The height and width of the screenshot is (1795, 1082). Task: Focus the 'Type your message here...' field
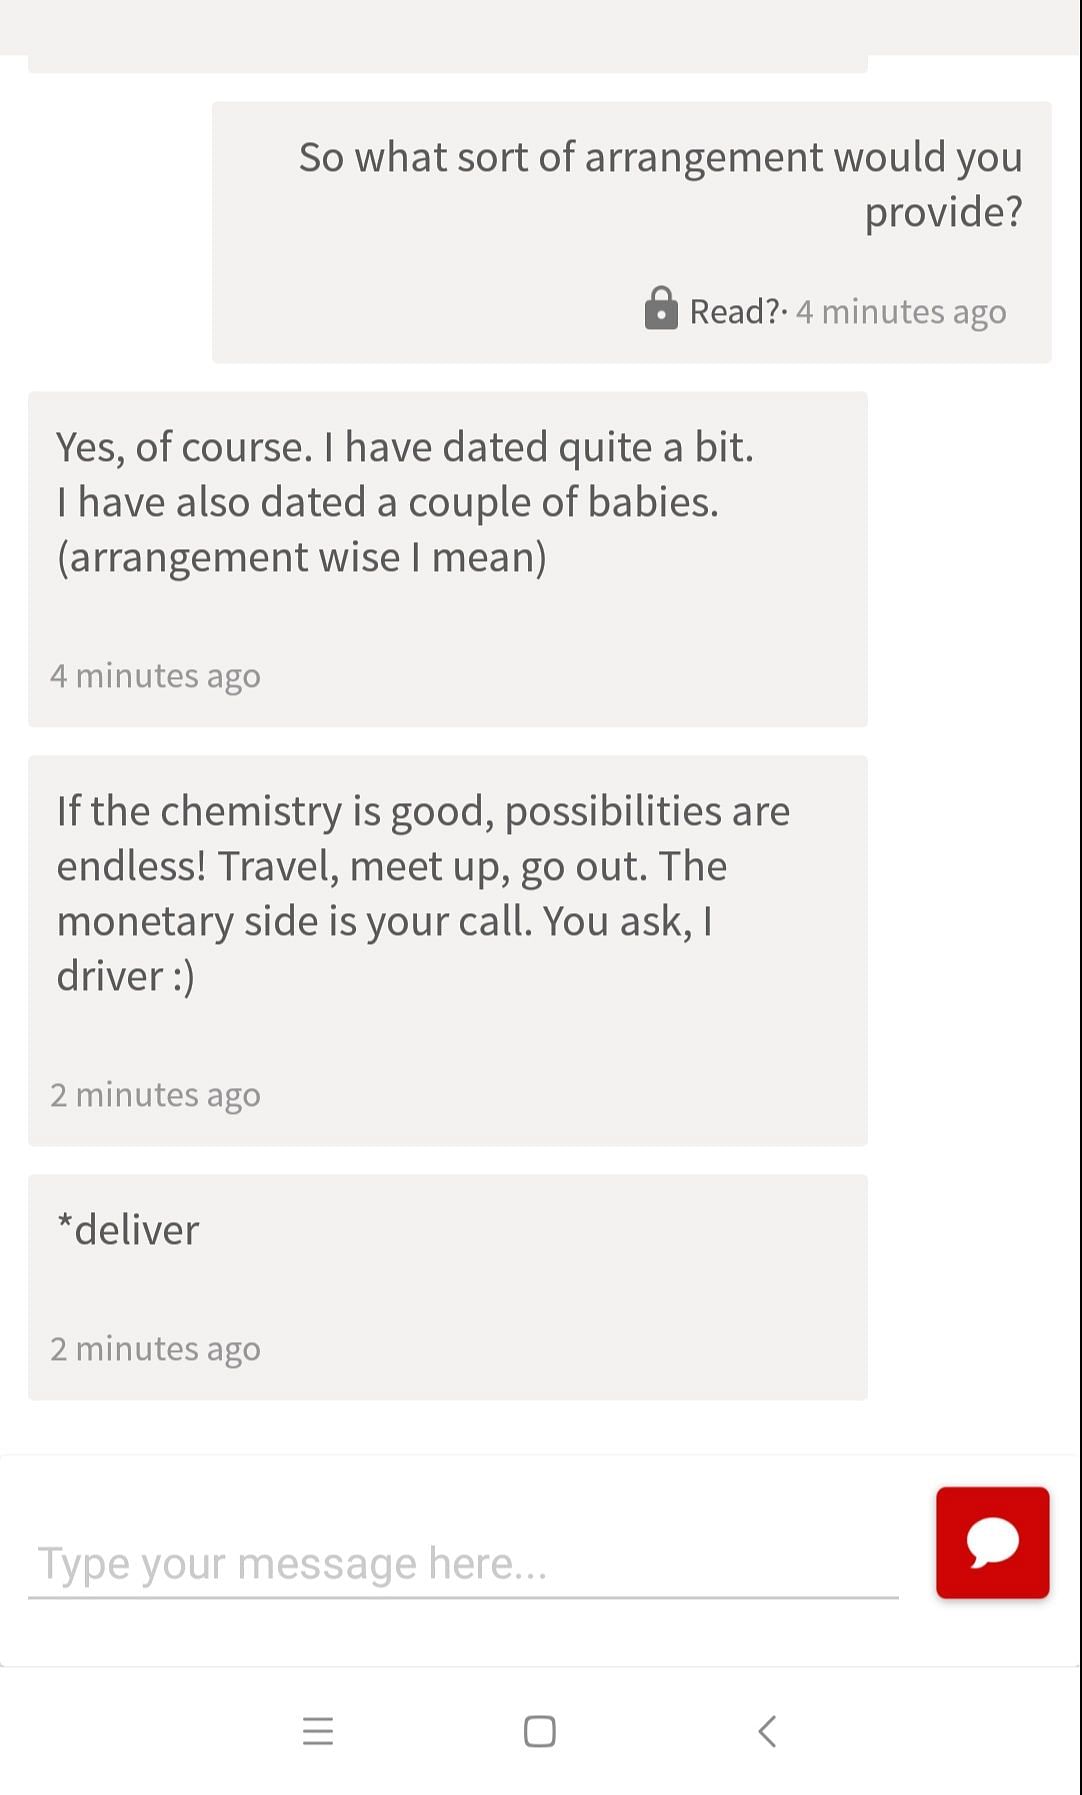pos(463,1564)
